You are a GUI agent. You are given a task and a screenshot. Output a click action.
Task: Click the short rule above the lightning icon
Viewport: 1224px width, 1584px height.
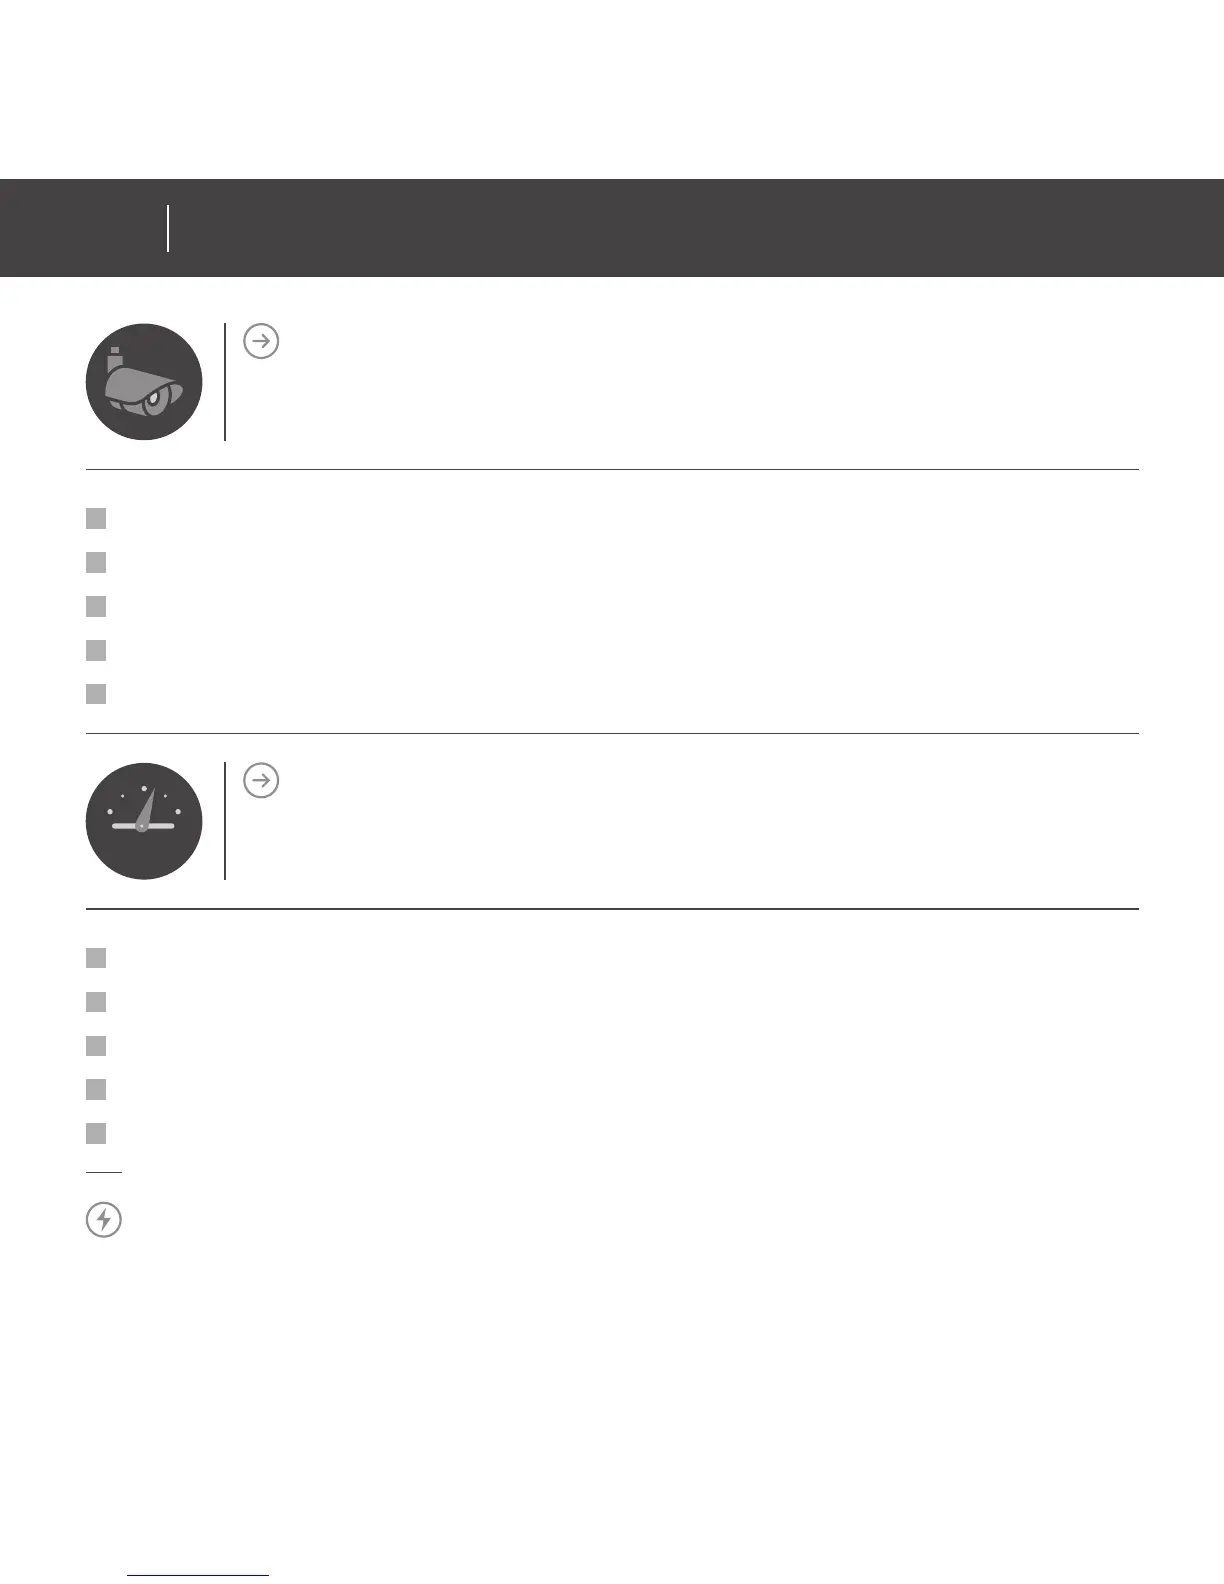(x=103, y=1171)
